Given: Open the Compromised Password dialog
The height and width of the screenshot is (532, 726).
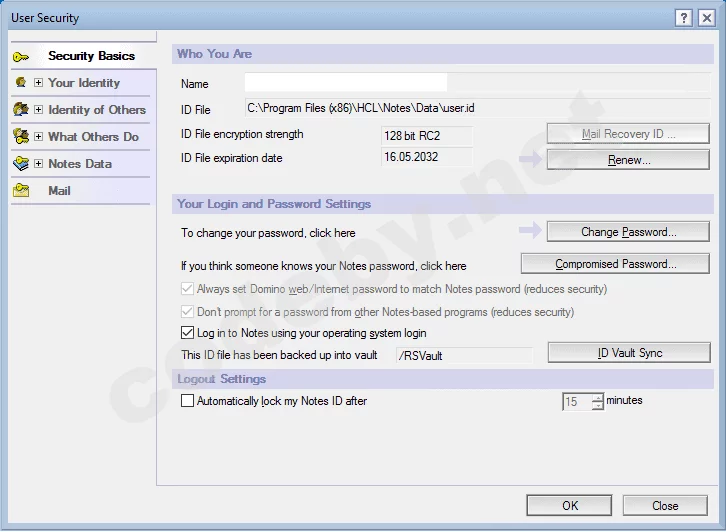Looking at the screenshot, I should tap(615, 265).
